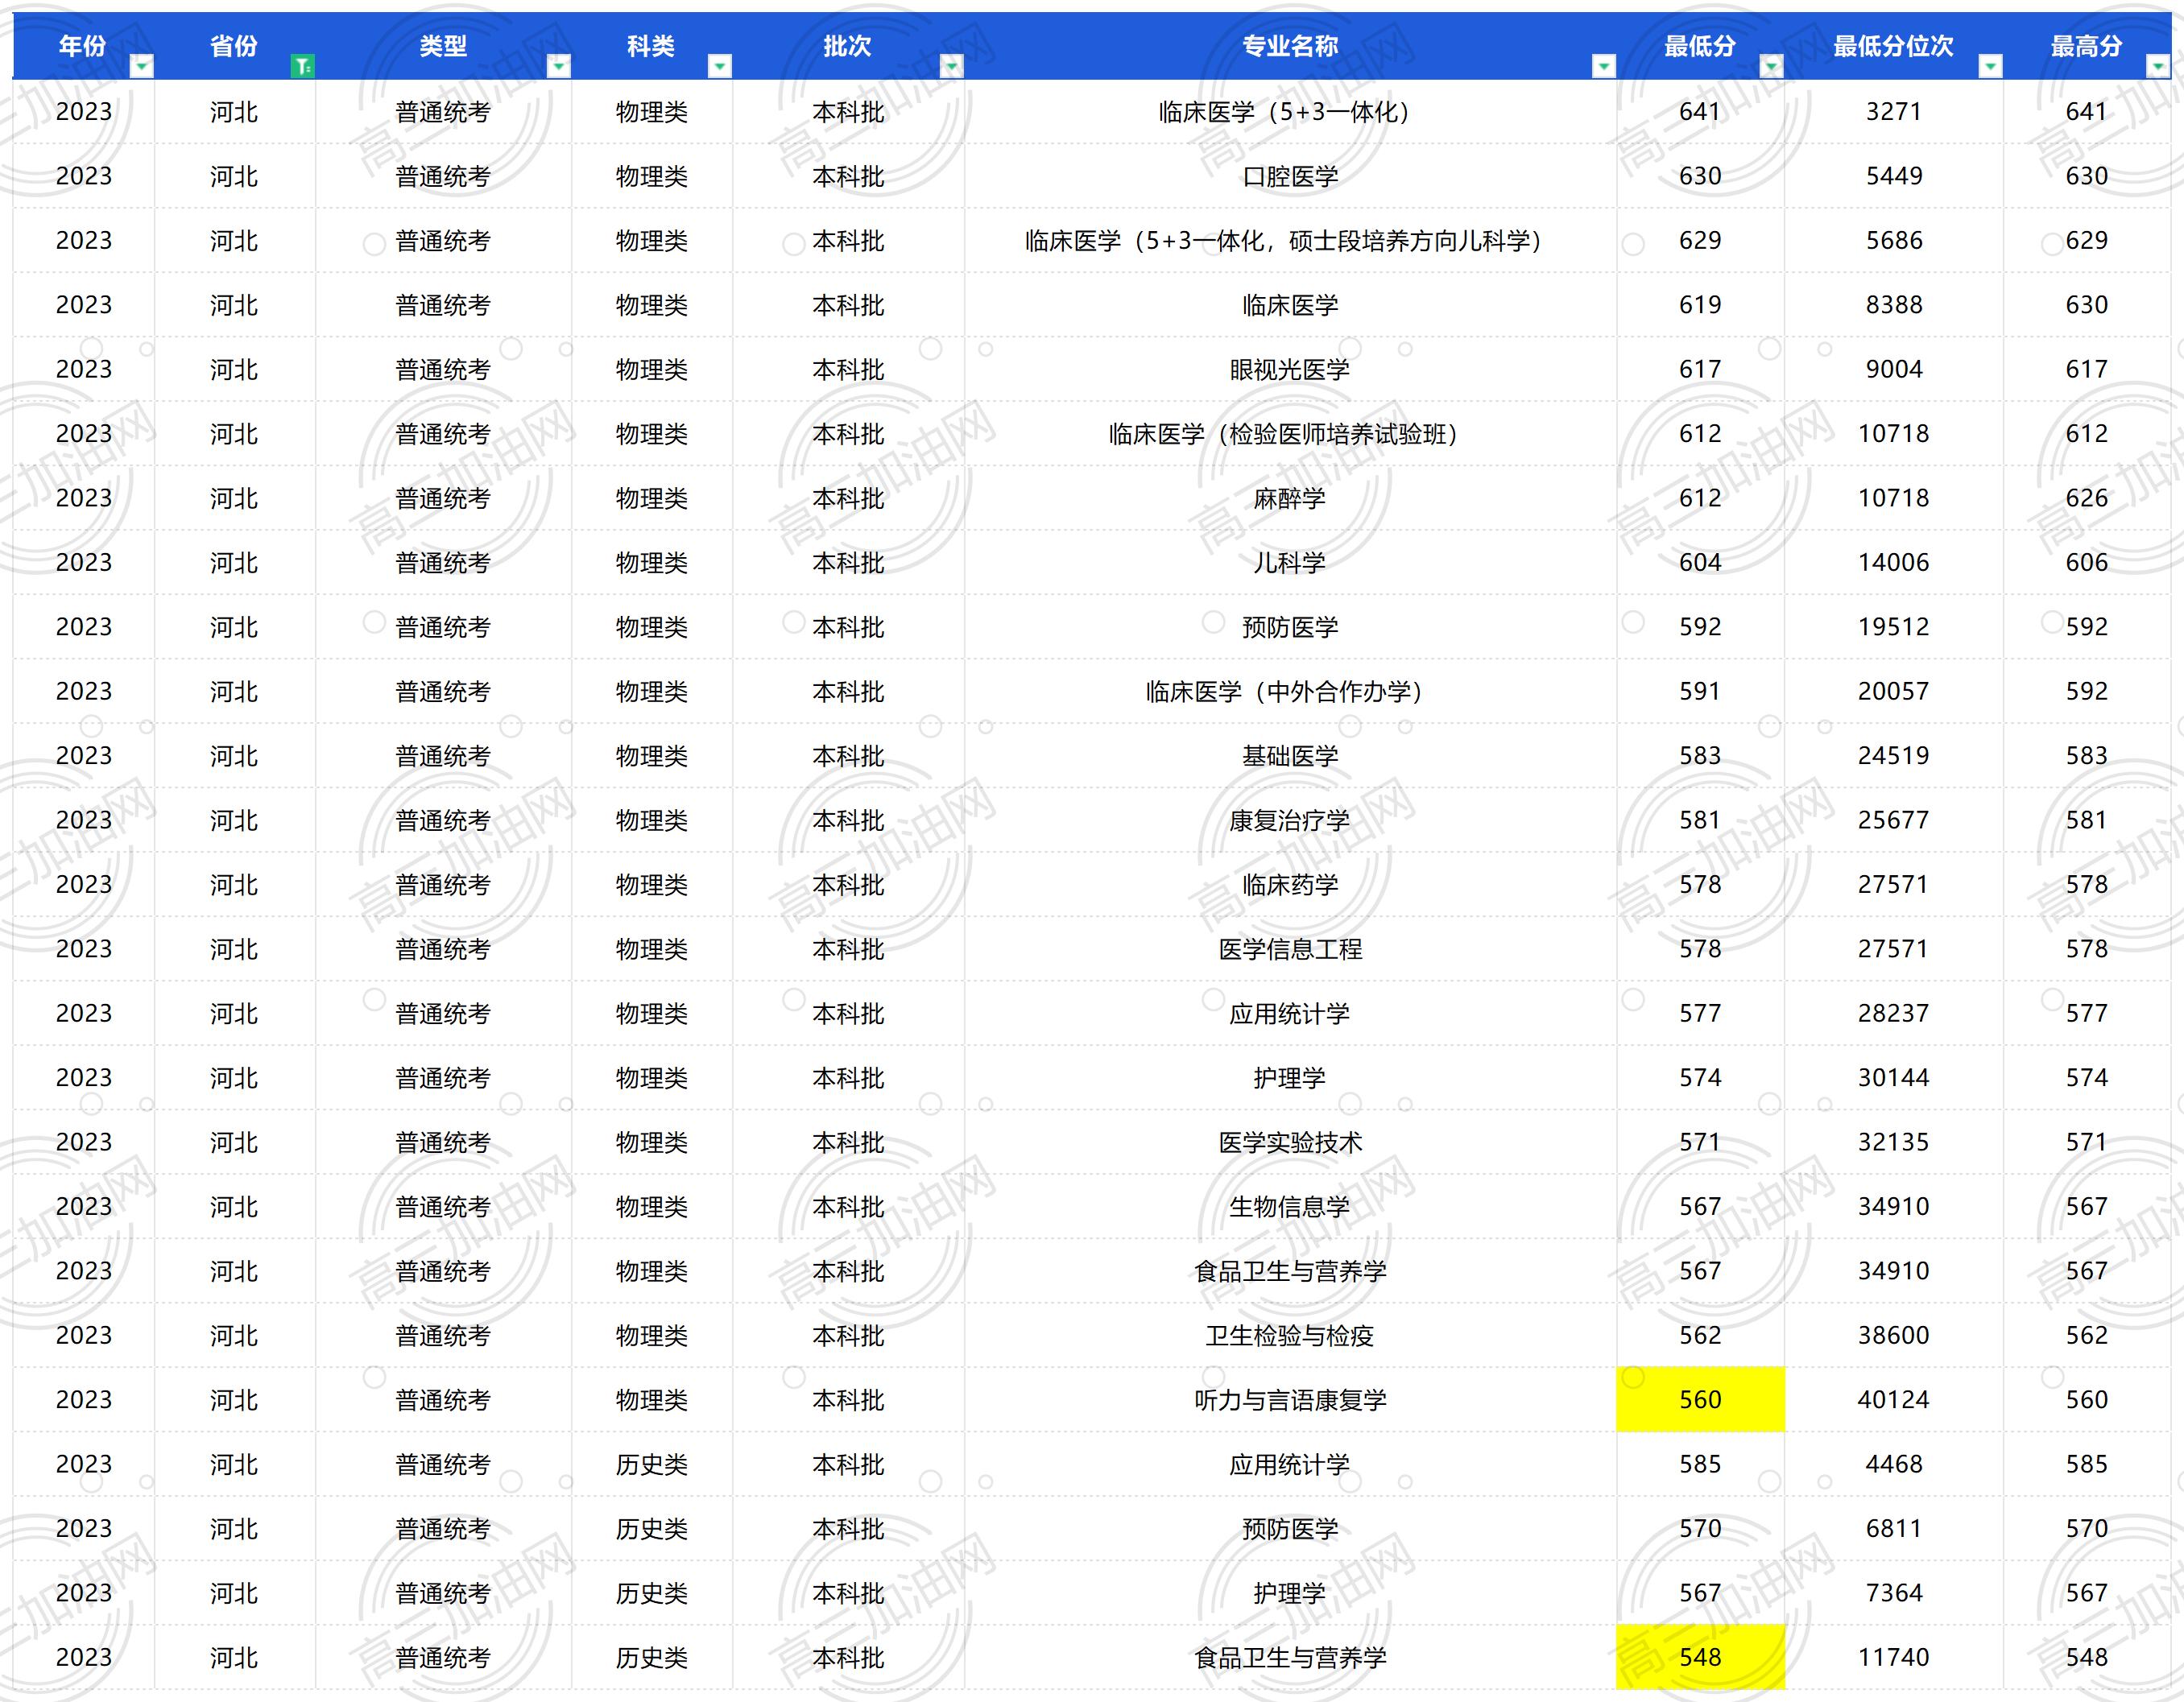
Task: Open the 最低分 column filter dropdown
Action: point(1771,66)
